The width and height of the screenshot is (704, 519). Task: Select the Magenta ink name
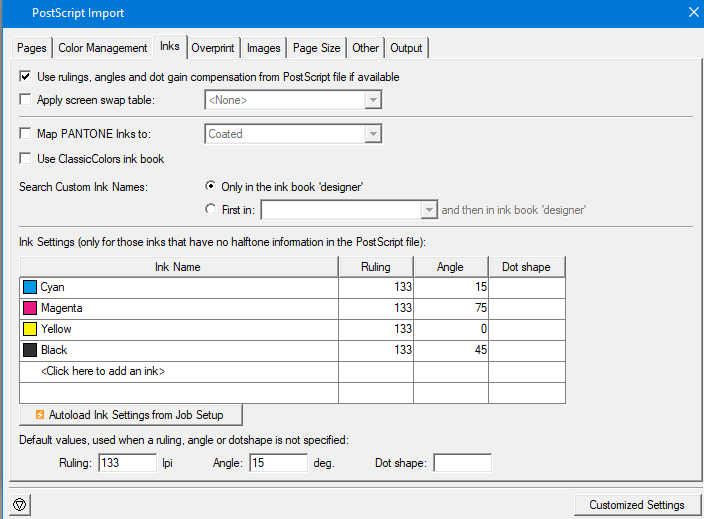62,308
